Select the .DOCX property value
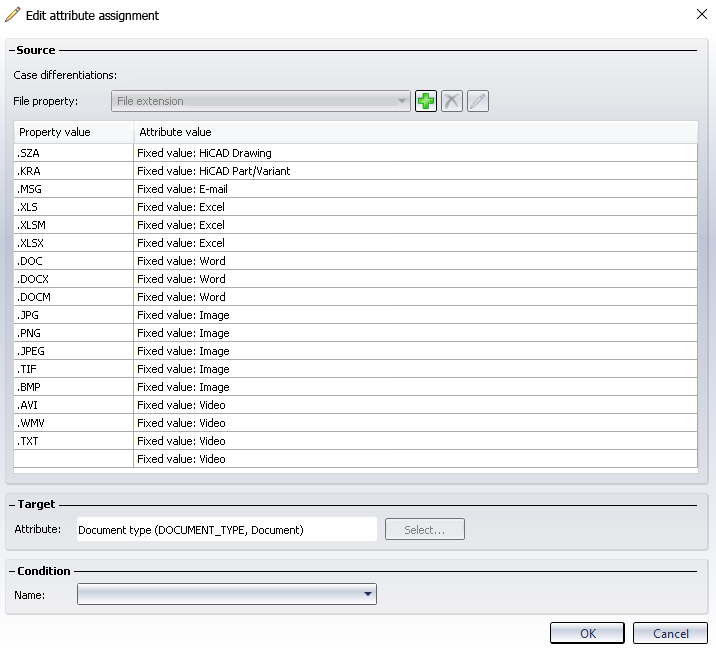This screenshot has height=651, width=716. point(74,279)
